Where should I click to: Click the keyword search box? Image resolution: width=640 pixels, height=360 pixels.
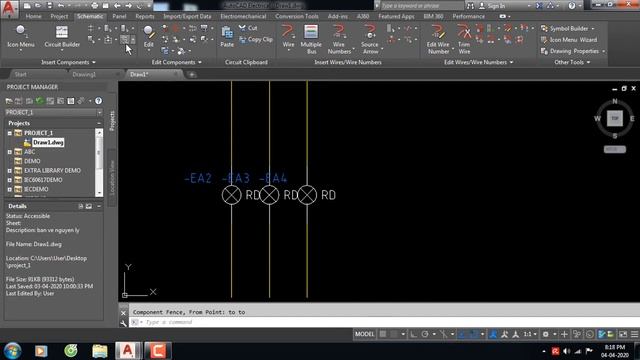click(422, 6)
